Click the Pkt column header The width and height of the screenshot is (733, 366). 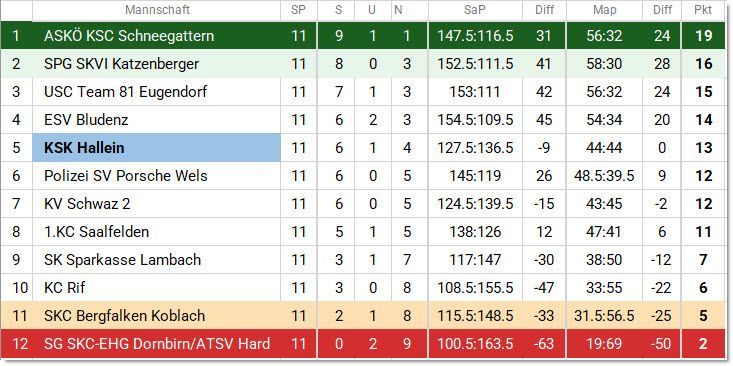pyautogui.click(x=703, y=10)
